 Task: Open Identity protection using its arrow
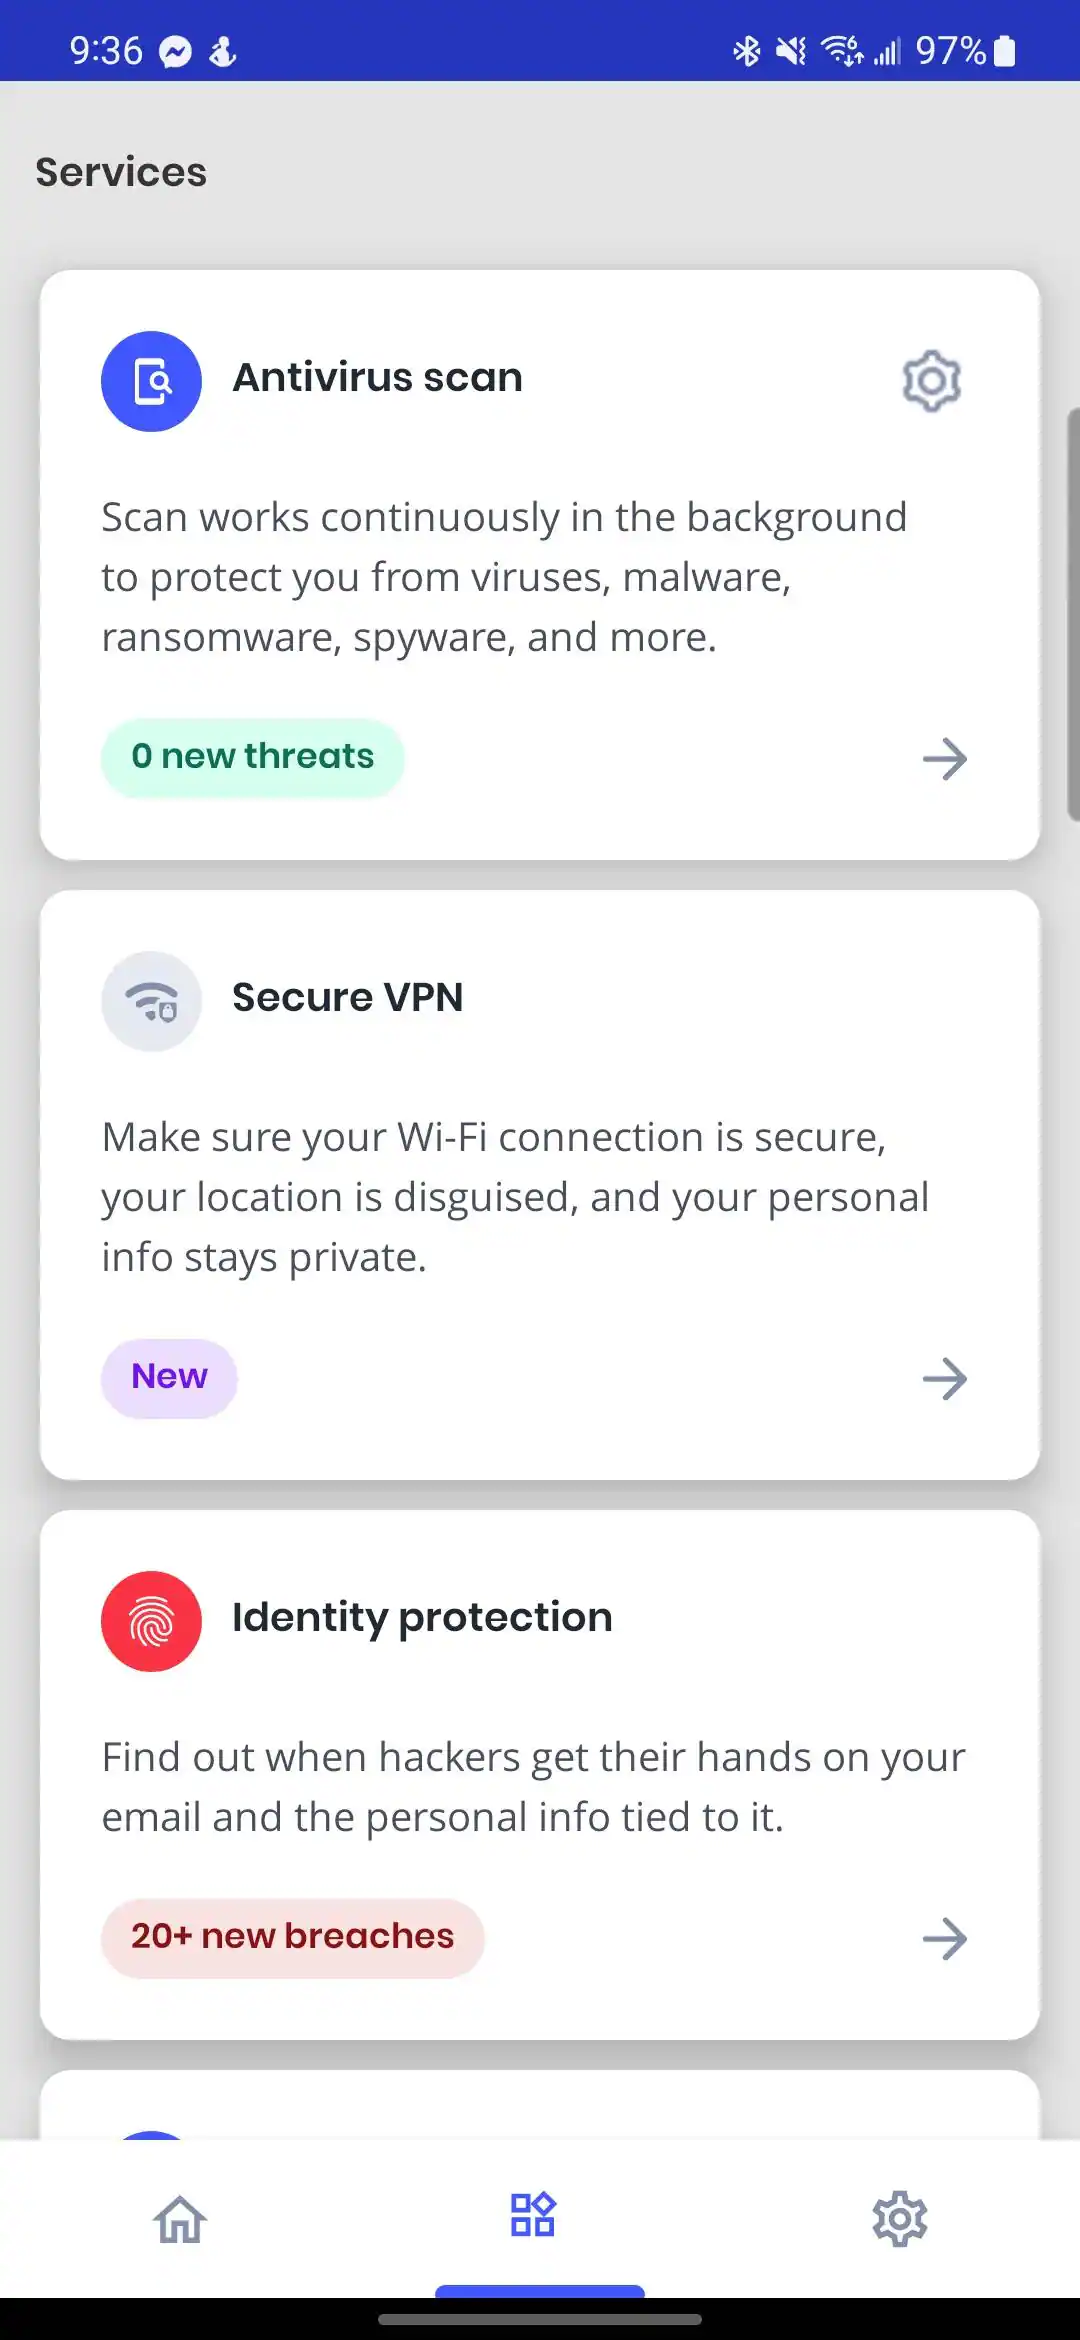pos(945,1939)
